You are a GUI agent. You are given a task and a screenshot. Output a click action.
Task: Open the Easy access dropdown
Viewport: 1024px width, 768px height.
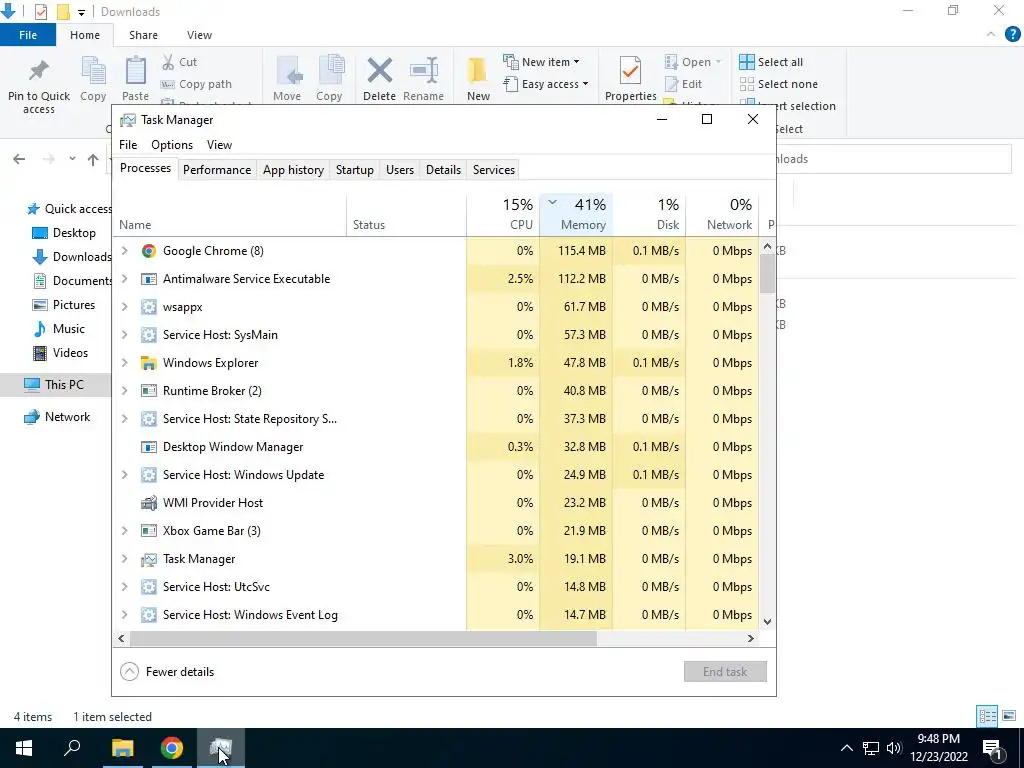(545, 84)
